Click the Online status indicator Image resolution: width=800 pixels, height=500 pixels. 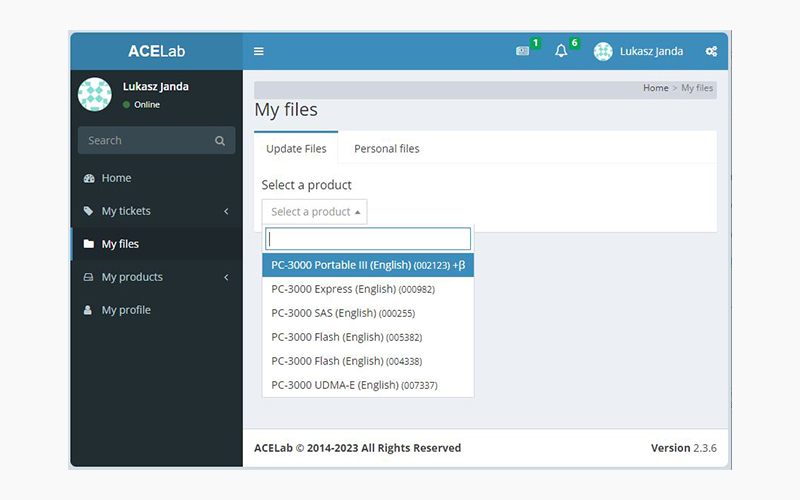coord(141,105)
